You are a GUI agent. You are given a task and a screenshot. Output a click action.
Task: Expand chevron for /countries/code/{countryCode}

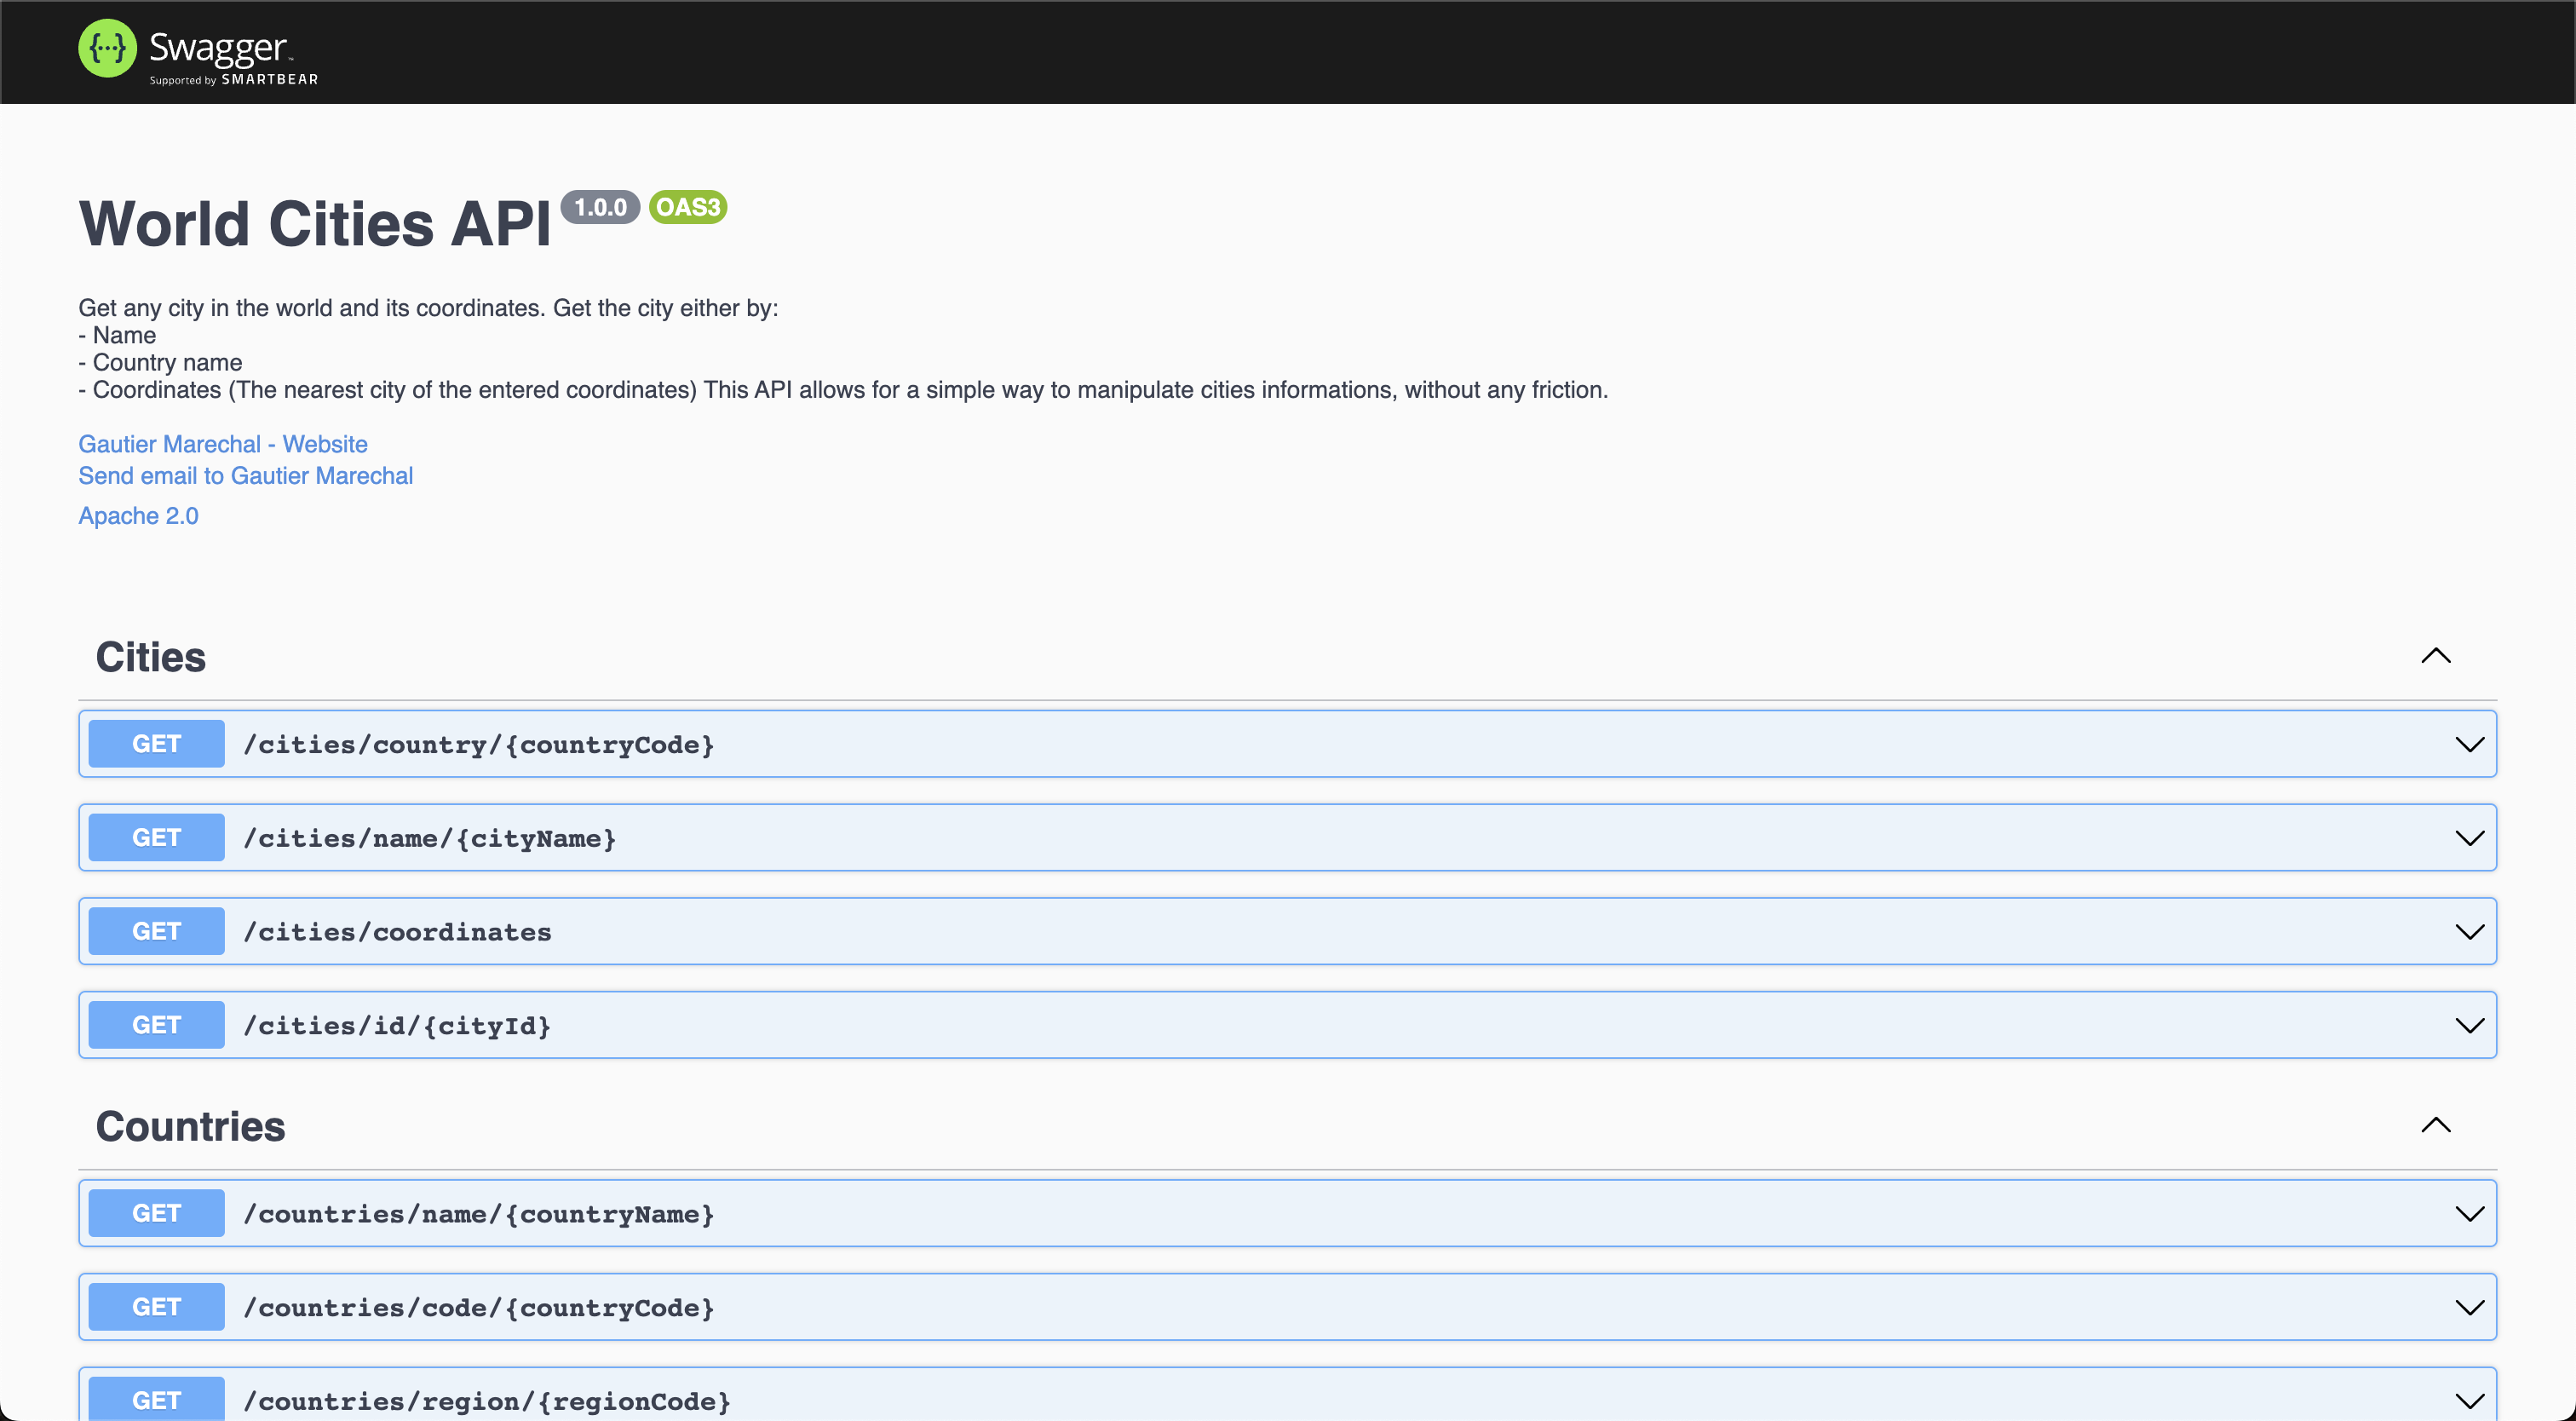[x=2469, y=1307]
